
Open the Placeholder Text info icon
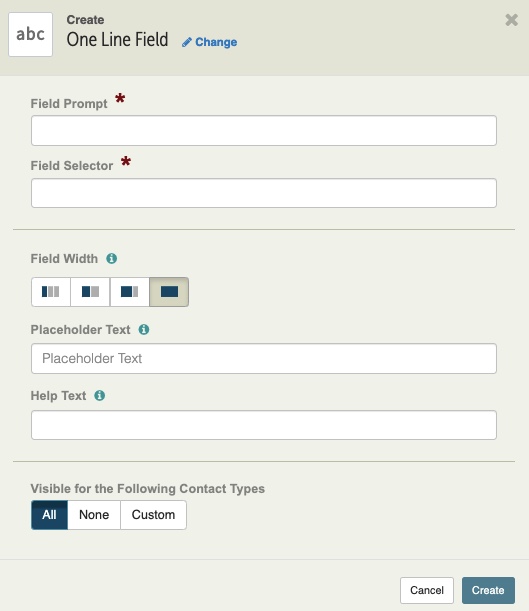pyautogui.click(x=144, y=330)
